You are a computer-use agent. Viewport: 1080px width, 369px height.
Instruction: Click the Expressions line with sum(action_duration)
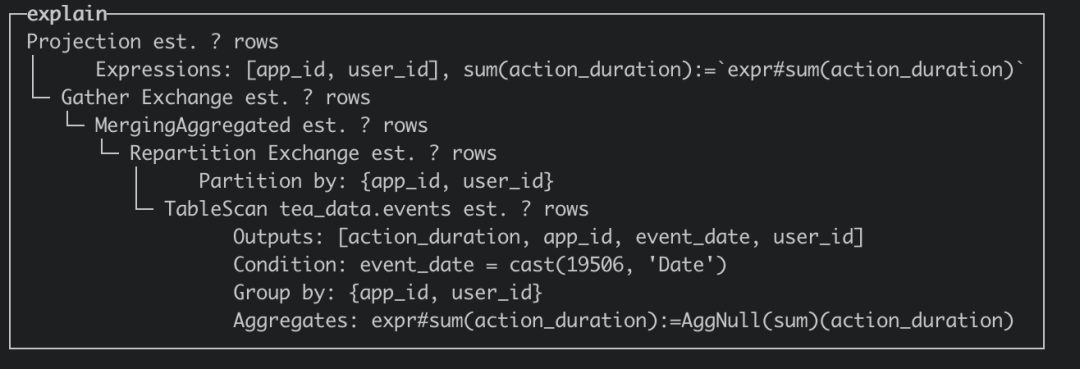tap(560, 70)
